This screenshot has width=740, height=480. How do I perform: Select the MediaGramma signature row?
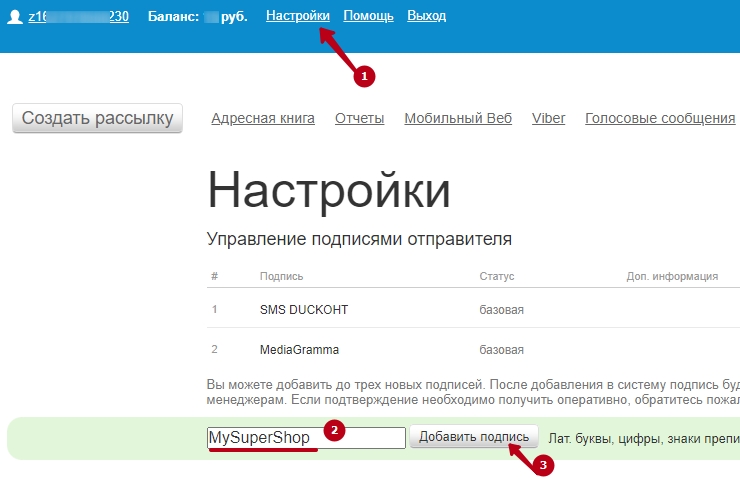point(299,350)
